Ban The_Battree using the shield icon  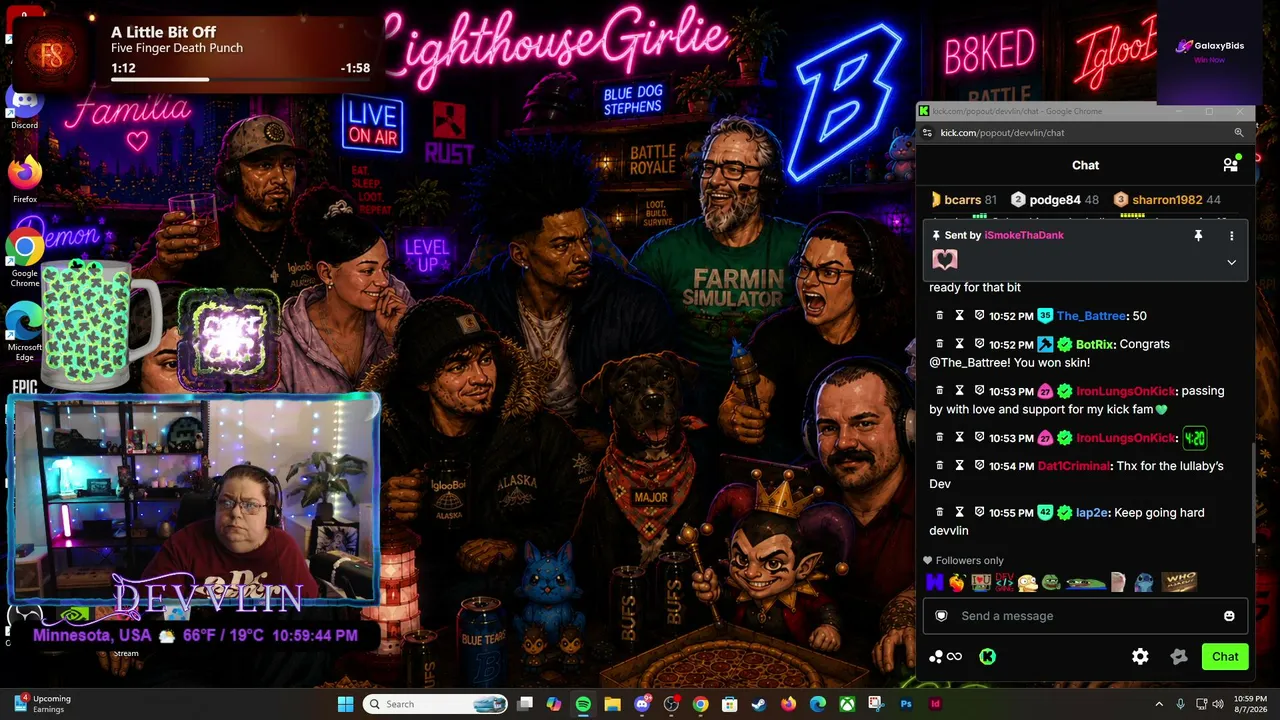979,316
